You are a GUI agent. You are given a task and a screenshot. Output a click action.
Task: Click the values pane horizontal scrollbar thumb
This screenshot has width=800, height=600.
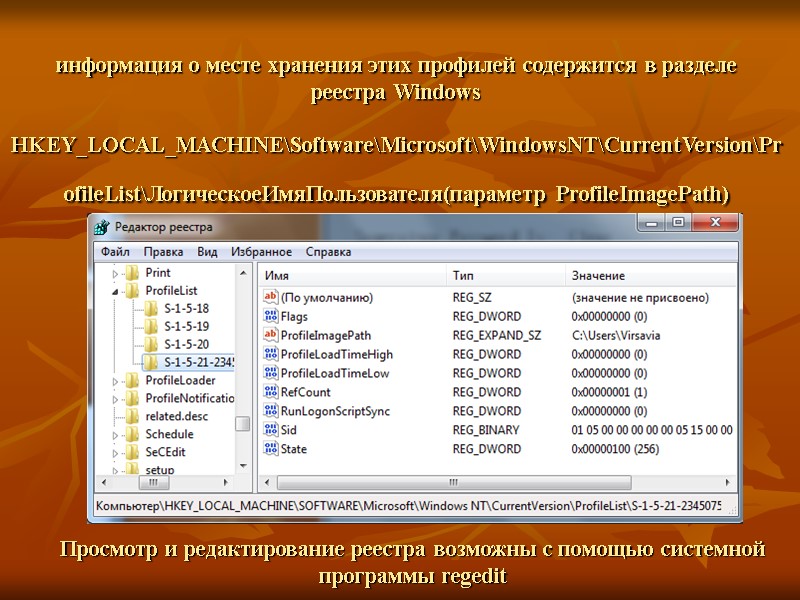[x=454, y=482]
